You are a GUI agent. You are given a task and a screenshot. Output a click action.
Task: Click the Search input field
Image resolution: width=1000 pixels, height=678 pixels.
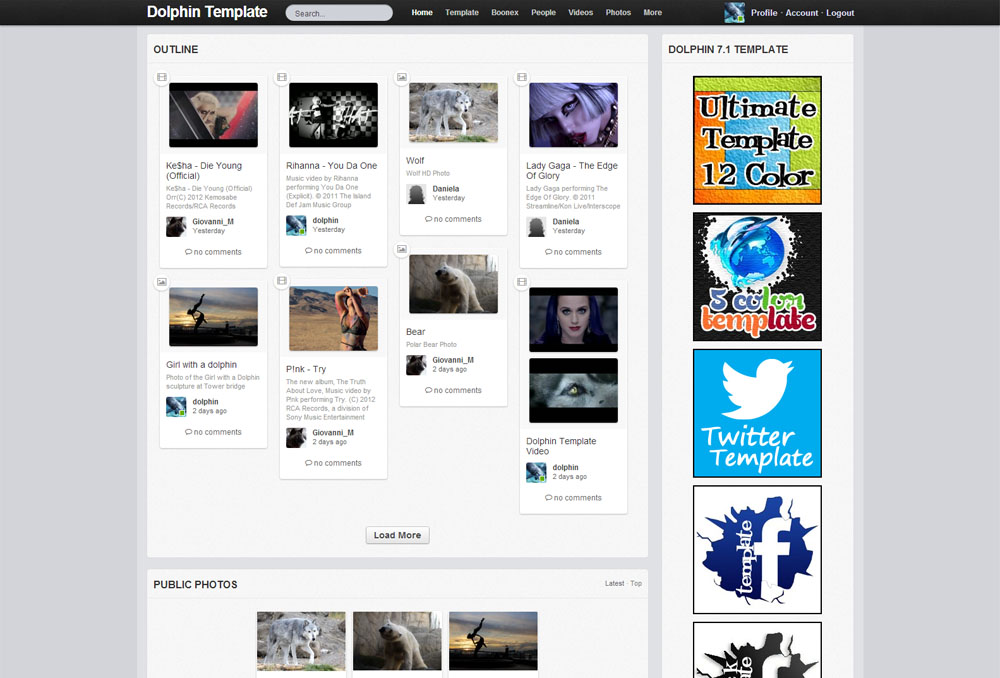coord(339,13)
